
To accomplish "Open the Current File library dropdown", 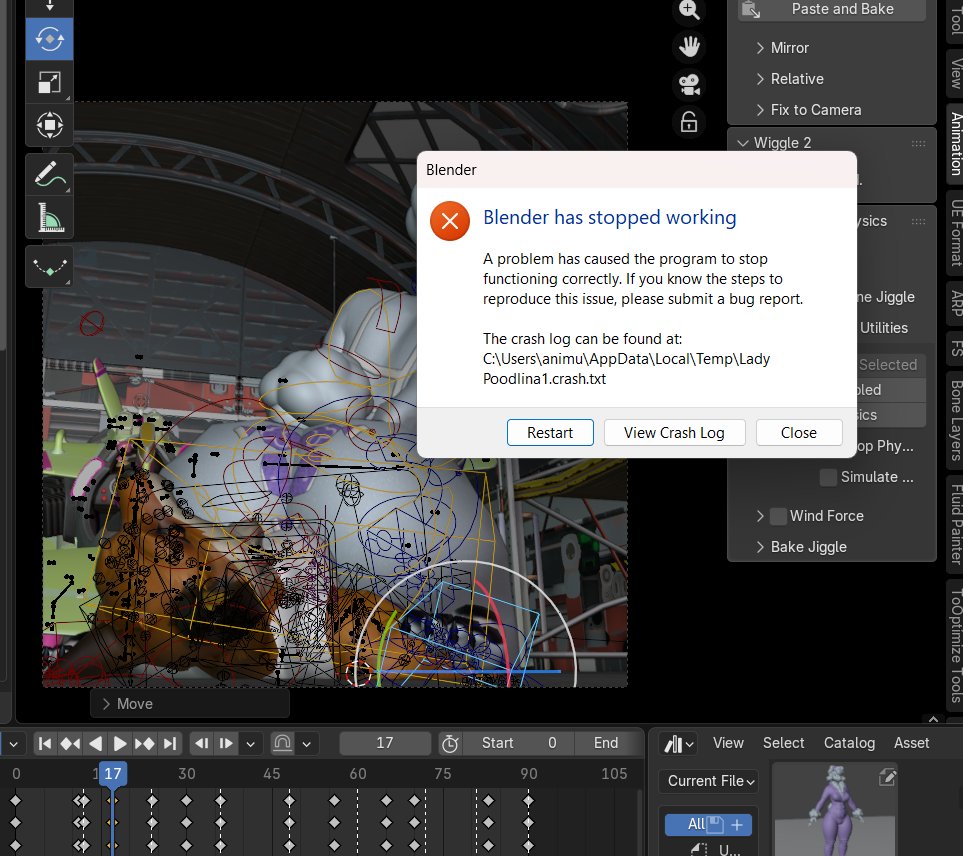I will [x=709, y=781].
